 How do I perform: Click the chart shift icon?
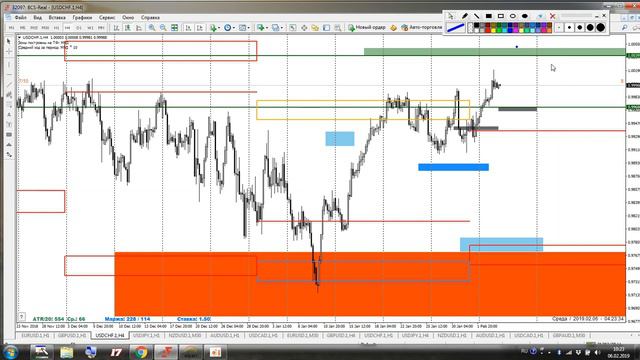200,28
